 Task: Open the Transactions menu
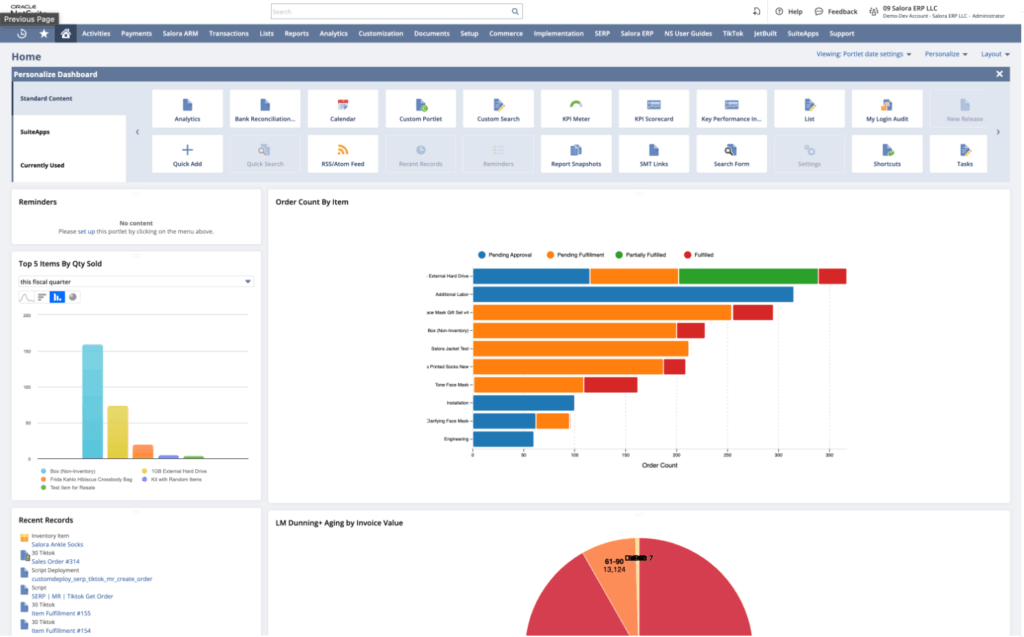(x=228, y=33)
